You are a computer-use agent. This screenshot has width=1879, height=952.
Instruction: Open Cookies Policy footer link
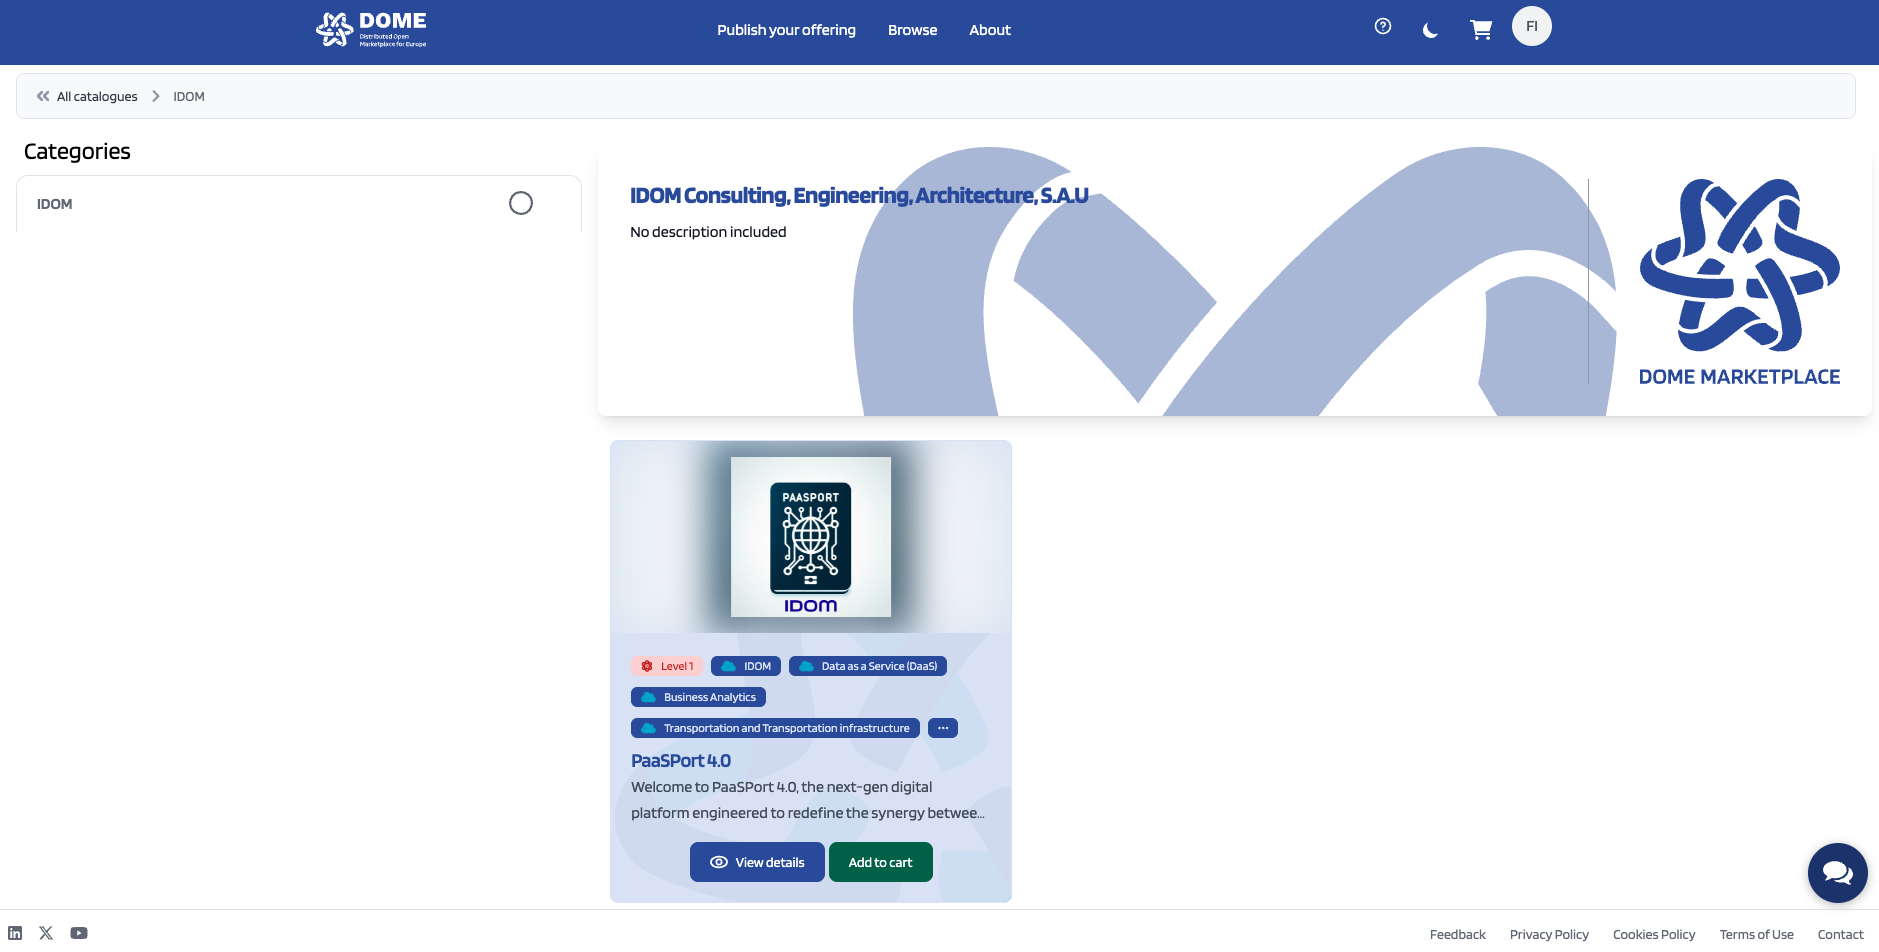[x=1654, y=934]
